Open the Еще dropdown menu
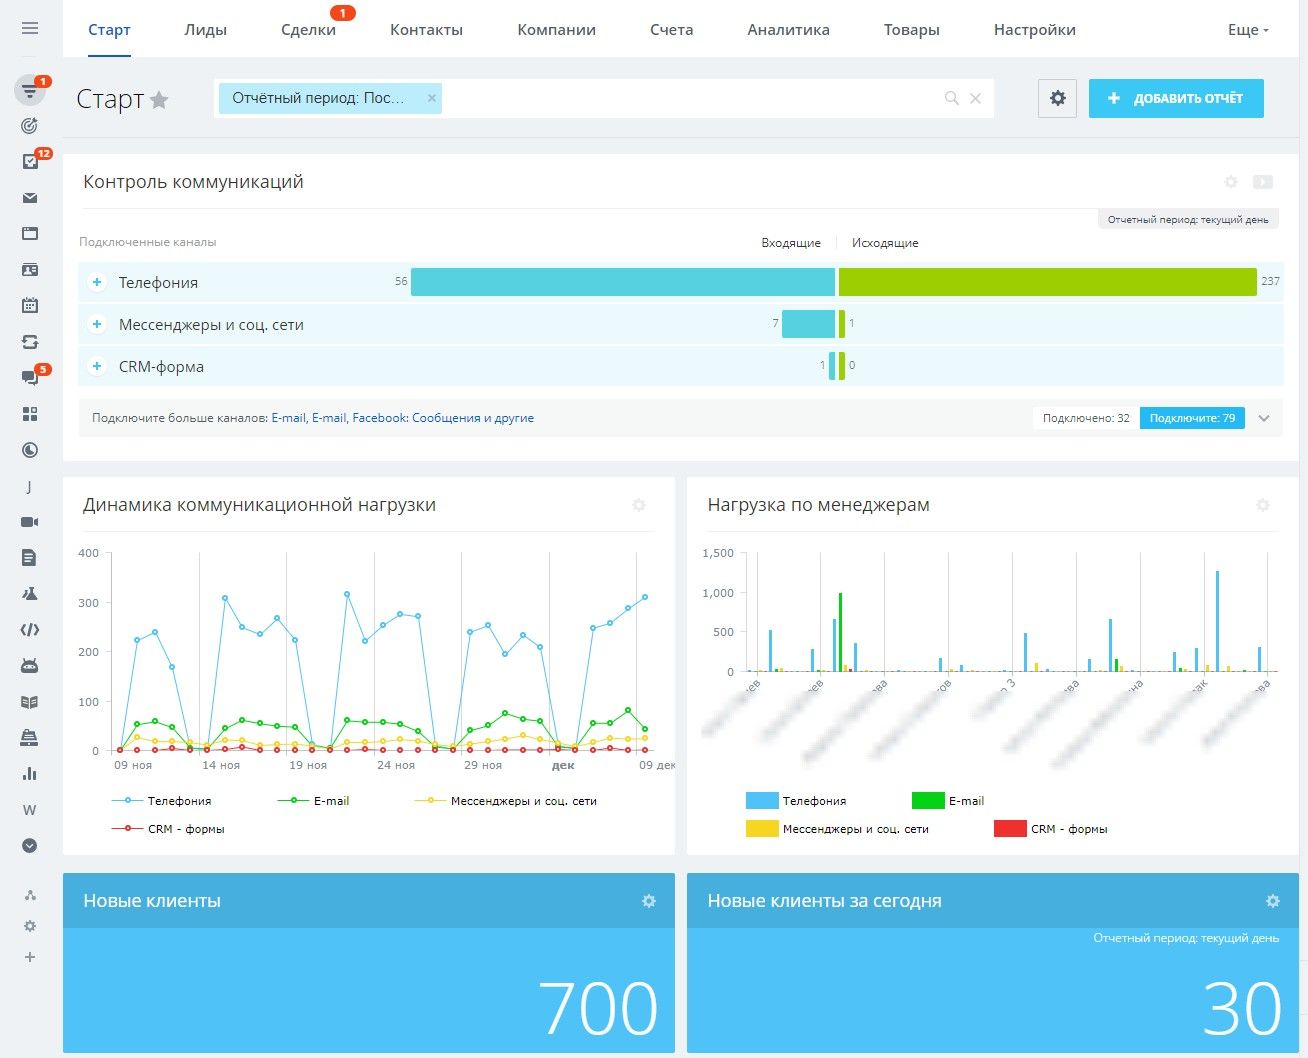The width and height of the screenshot is (1308, 1058). [x=1247, y=30]
